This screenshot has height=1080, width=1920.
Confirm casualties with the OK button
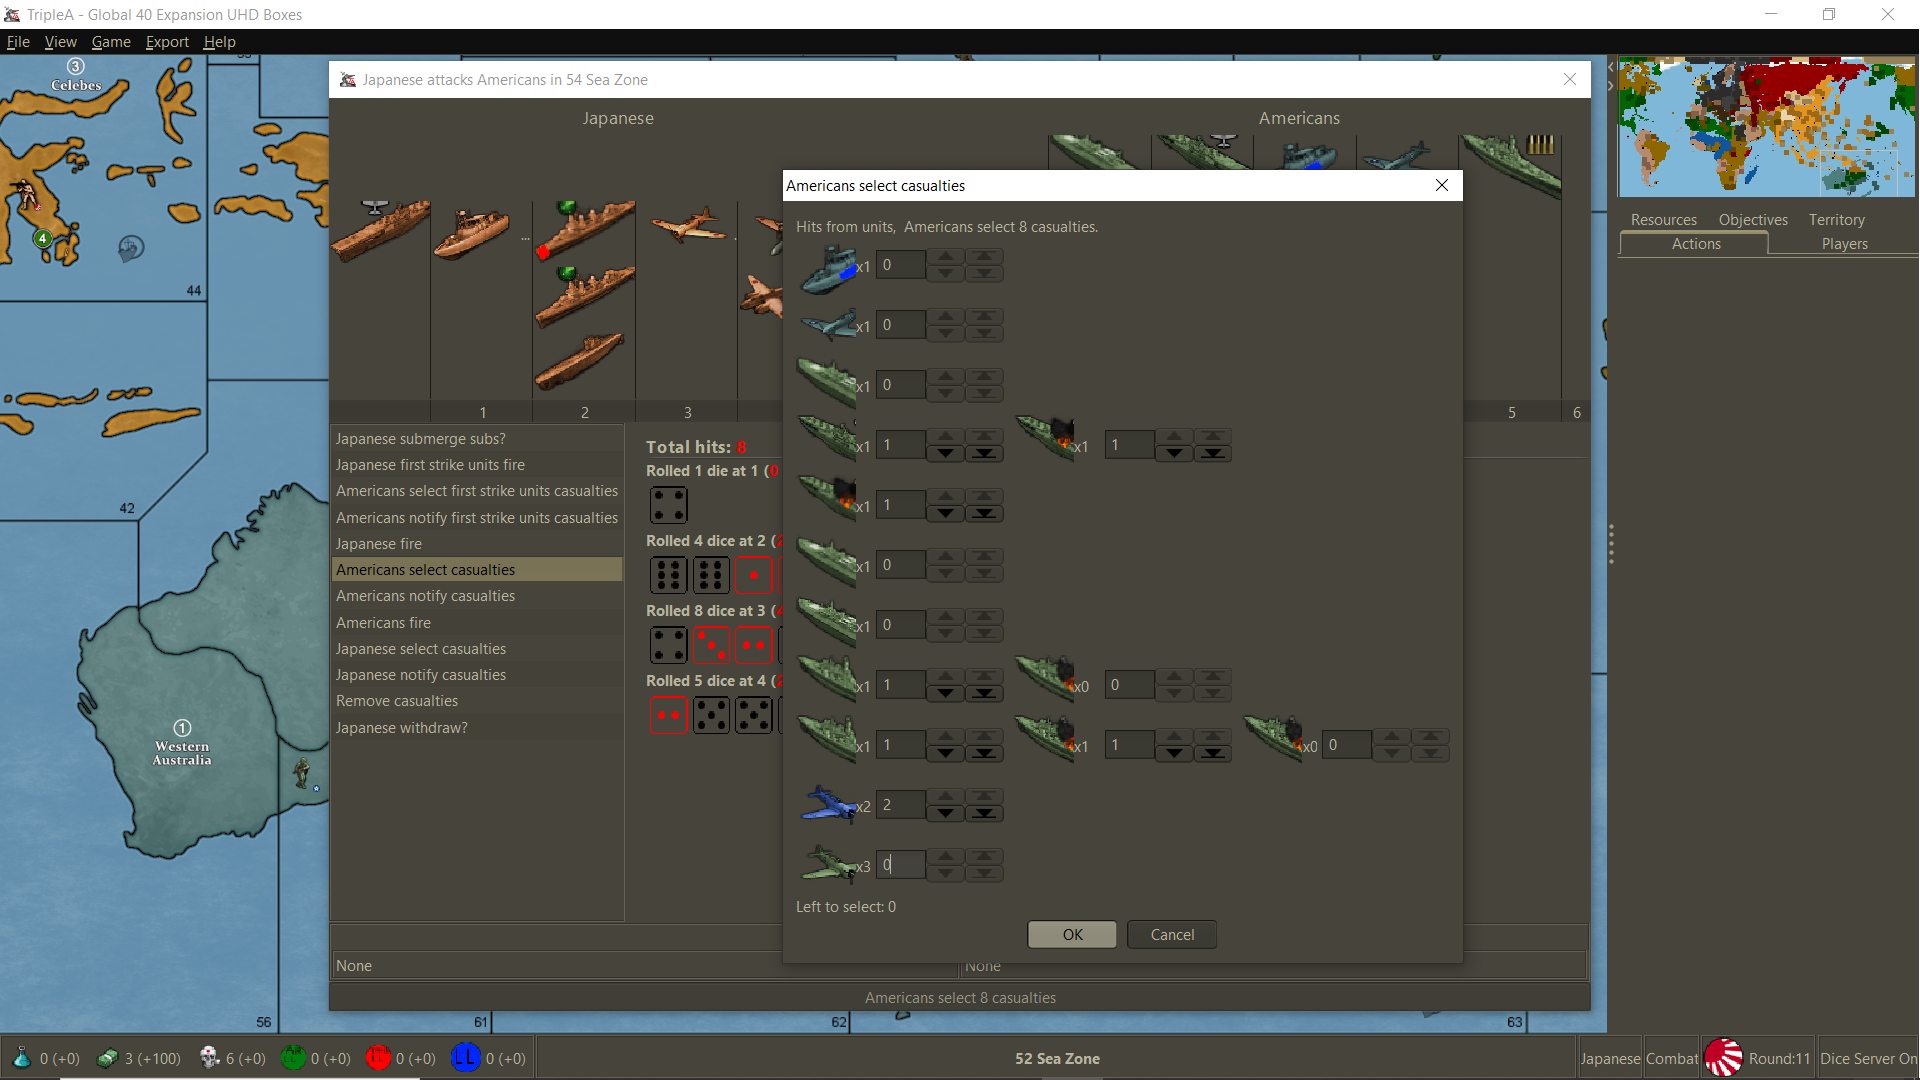pos(1072,934)
